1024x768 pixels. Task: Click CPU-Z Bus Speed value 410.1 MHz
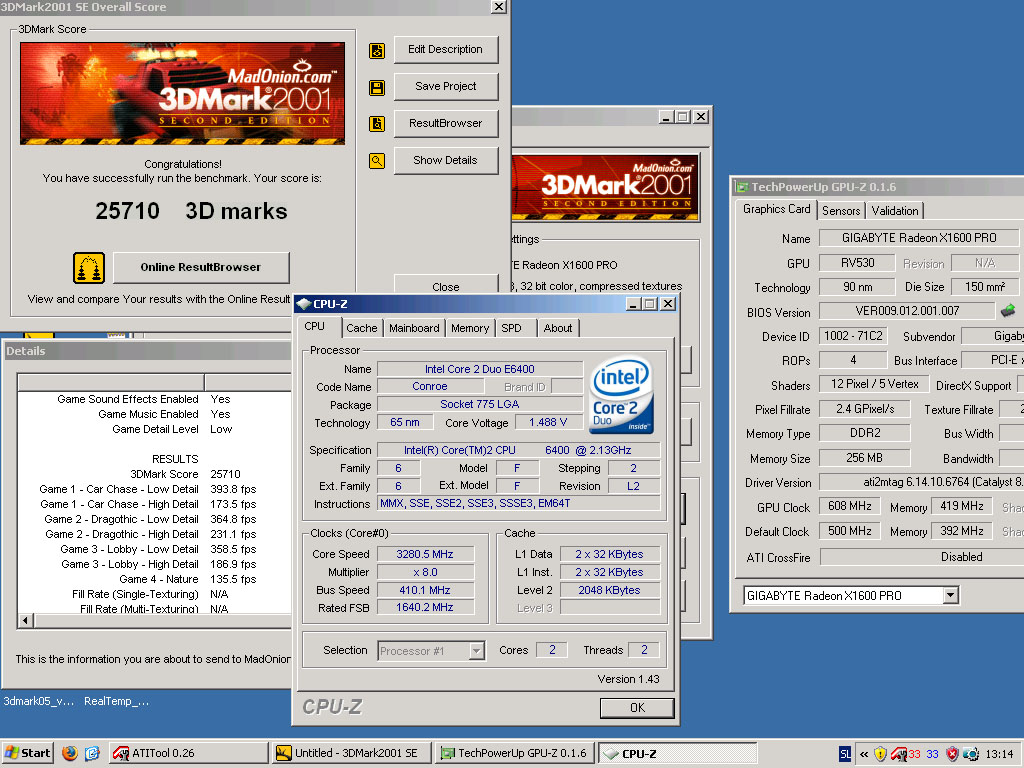click(424, 590)
